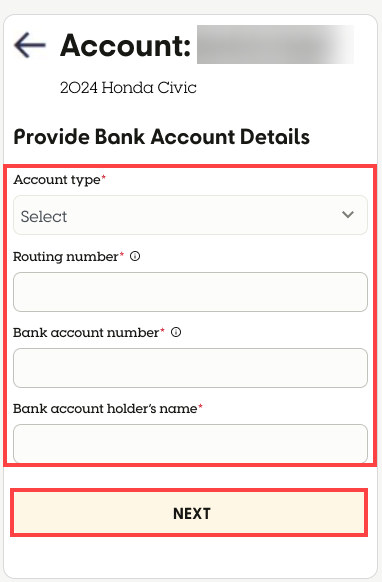The width and height of the screenshot is (382, 582).
Task: Click the red asterisk after Account type
Action: tap(104, 178)
